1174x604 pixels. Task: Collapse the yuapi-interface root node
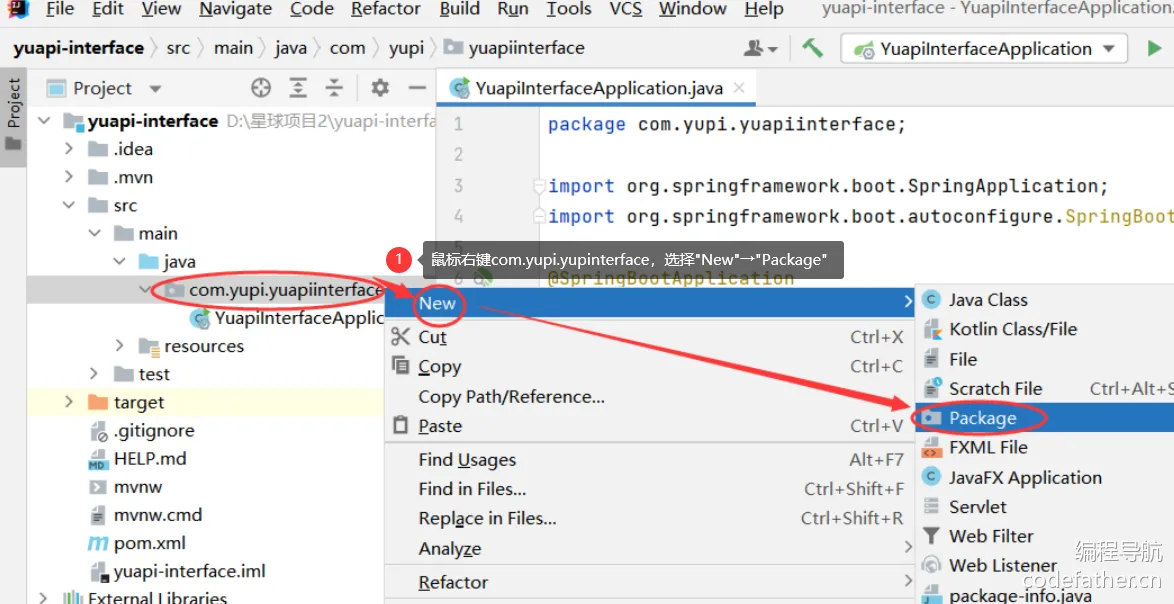(44, 121)
